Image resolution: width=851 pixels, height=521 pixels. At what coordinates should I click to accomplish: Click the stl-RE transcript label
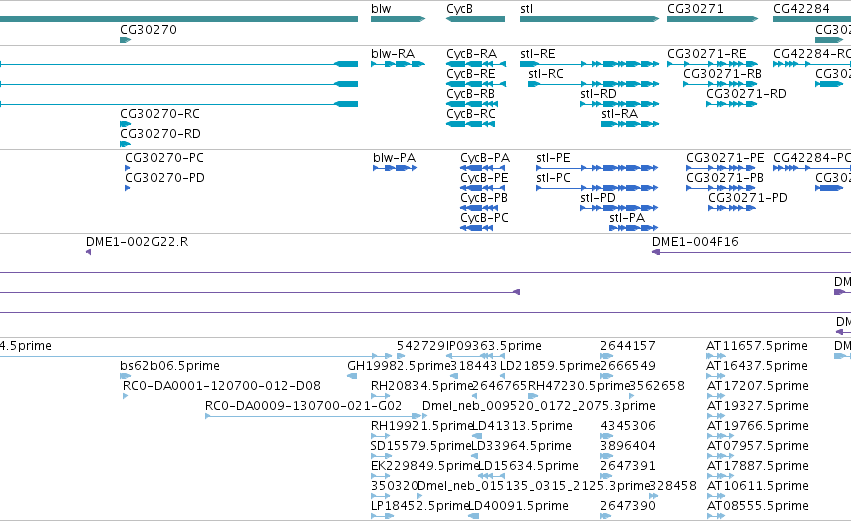pyautogui.click(x=537, y=54)
